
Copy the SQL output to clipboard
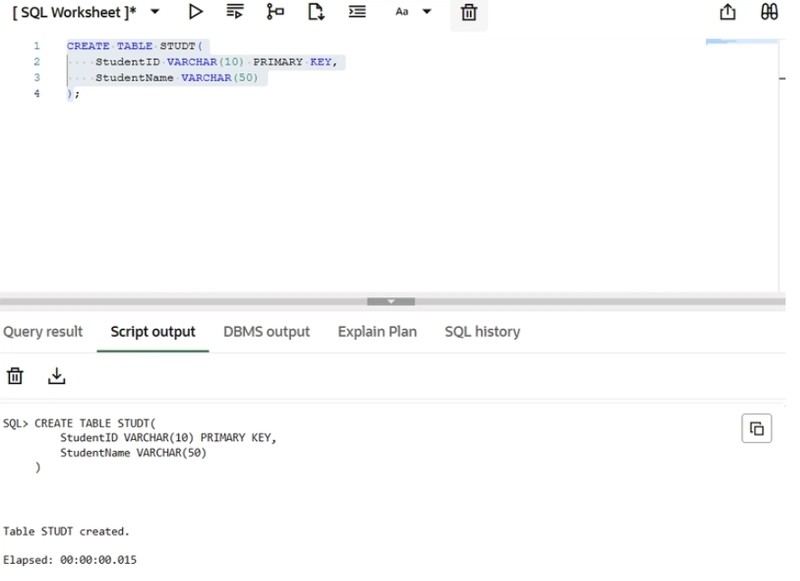click(757, 428)
